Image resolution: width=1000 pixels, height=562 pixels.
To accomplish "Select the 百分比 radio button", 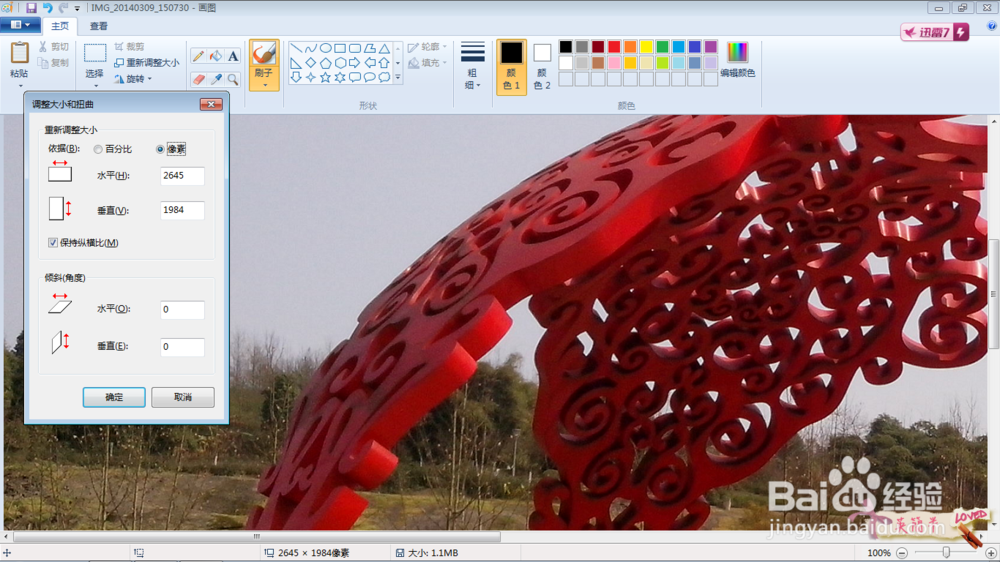I will pos(98,149).
